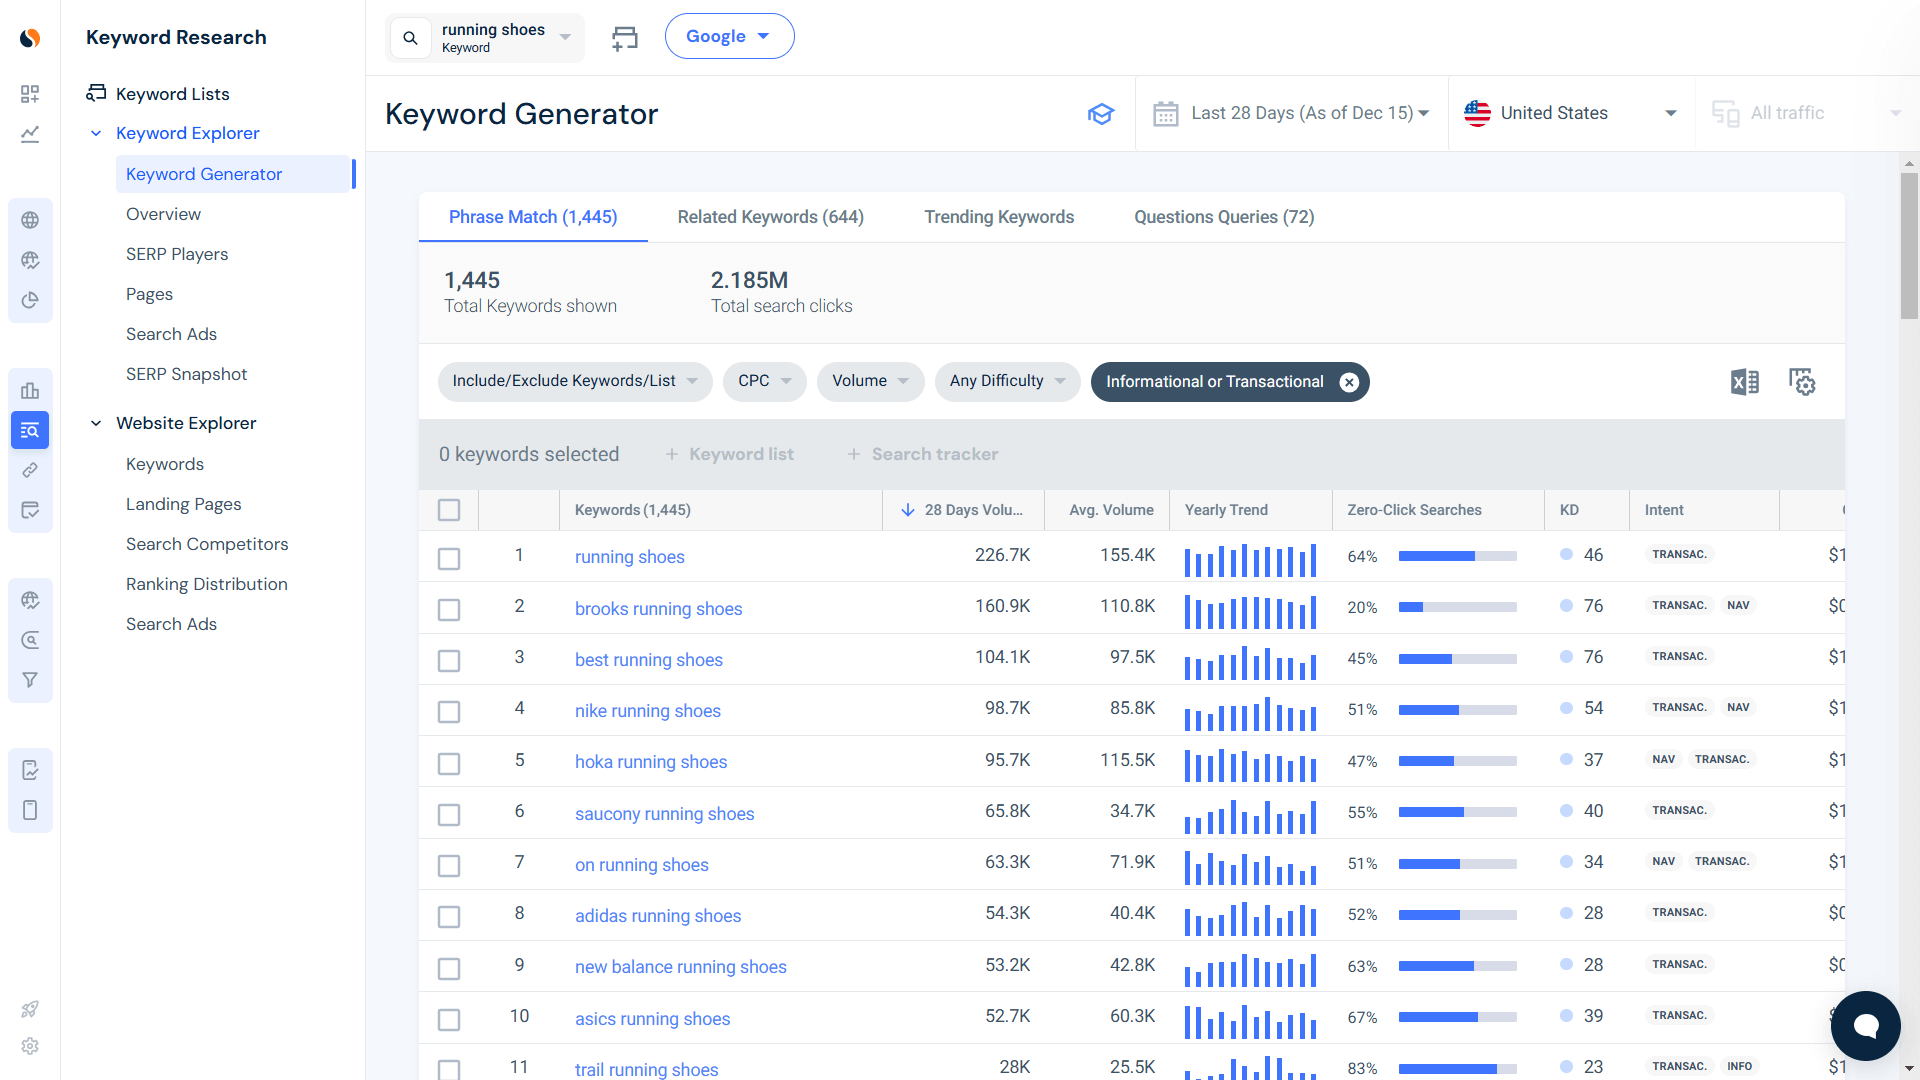The image size is (1920, 1080).
Task: Click the search field showing running shoes
Action: coord(490,36)
